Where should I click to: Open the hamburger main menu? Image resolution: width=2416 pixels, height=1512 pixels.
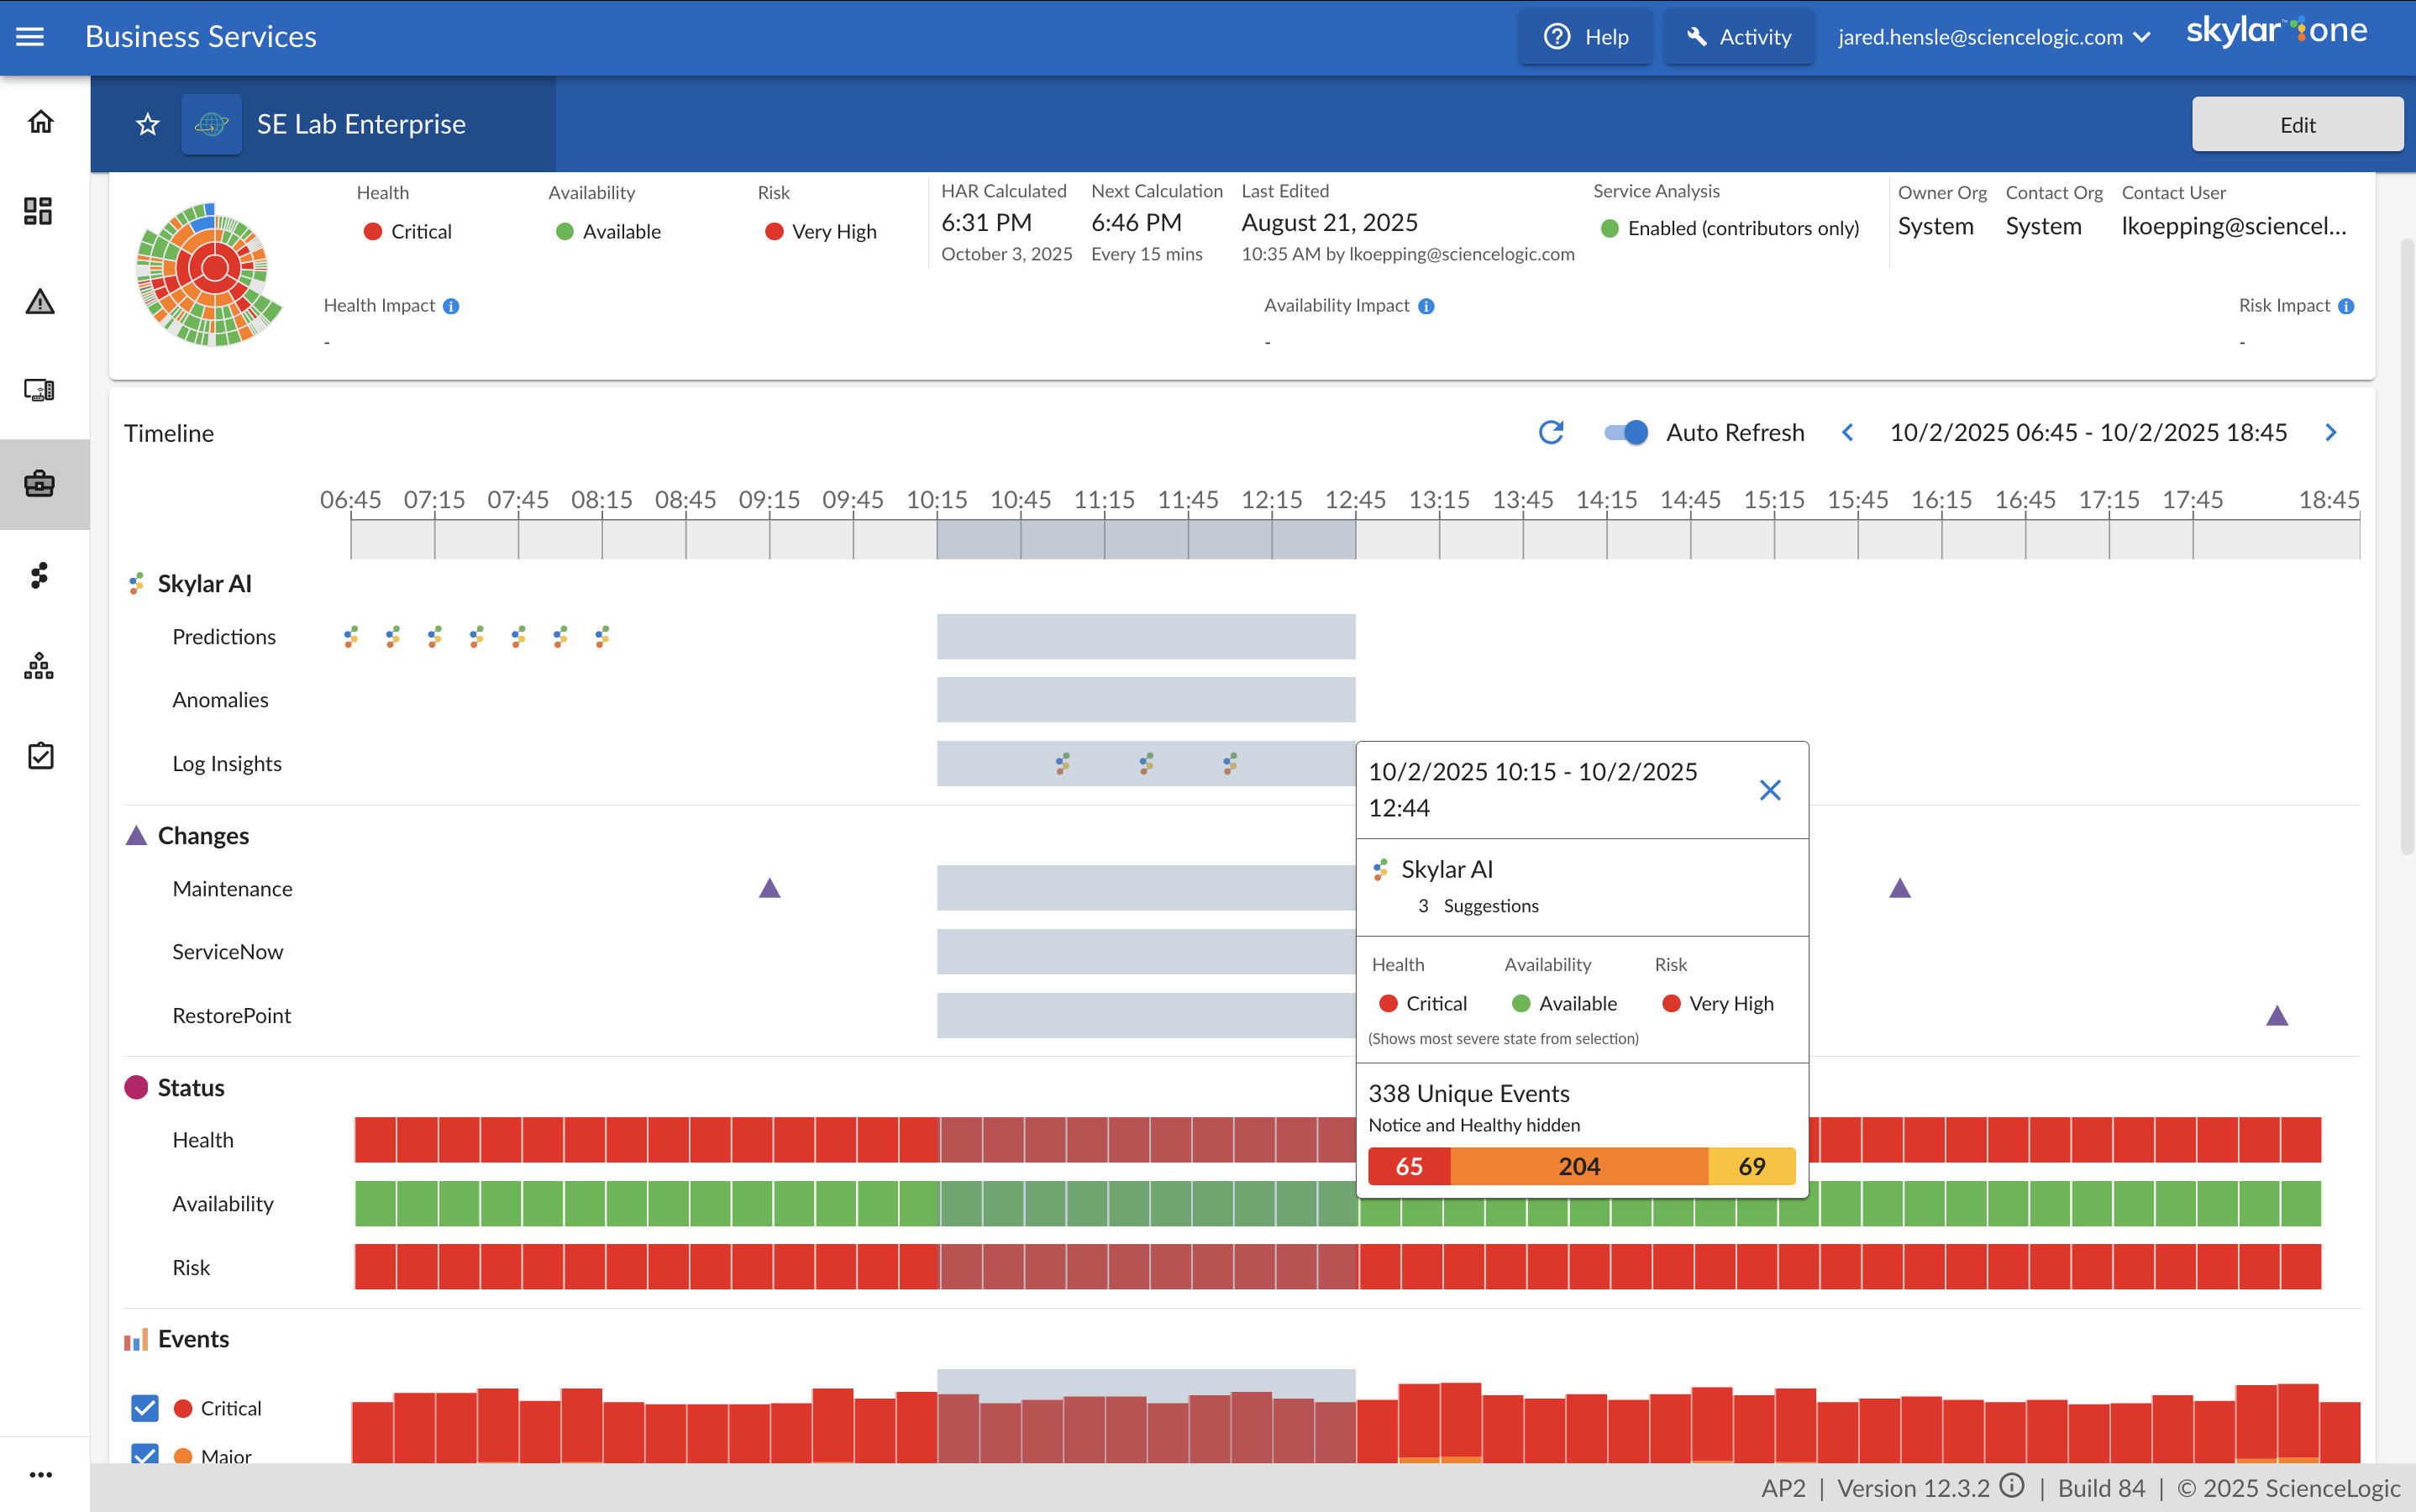tap(30, 37)
